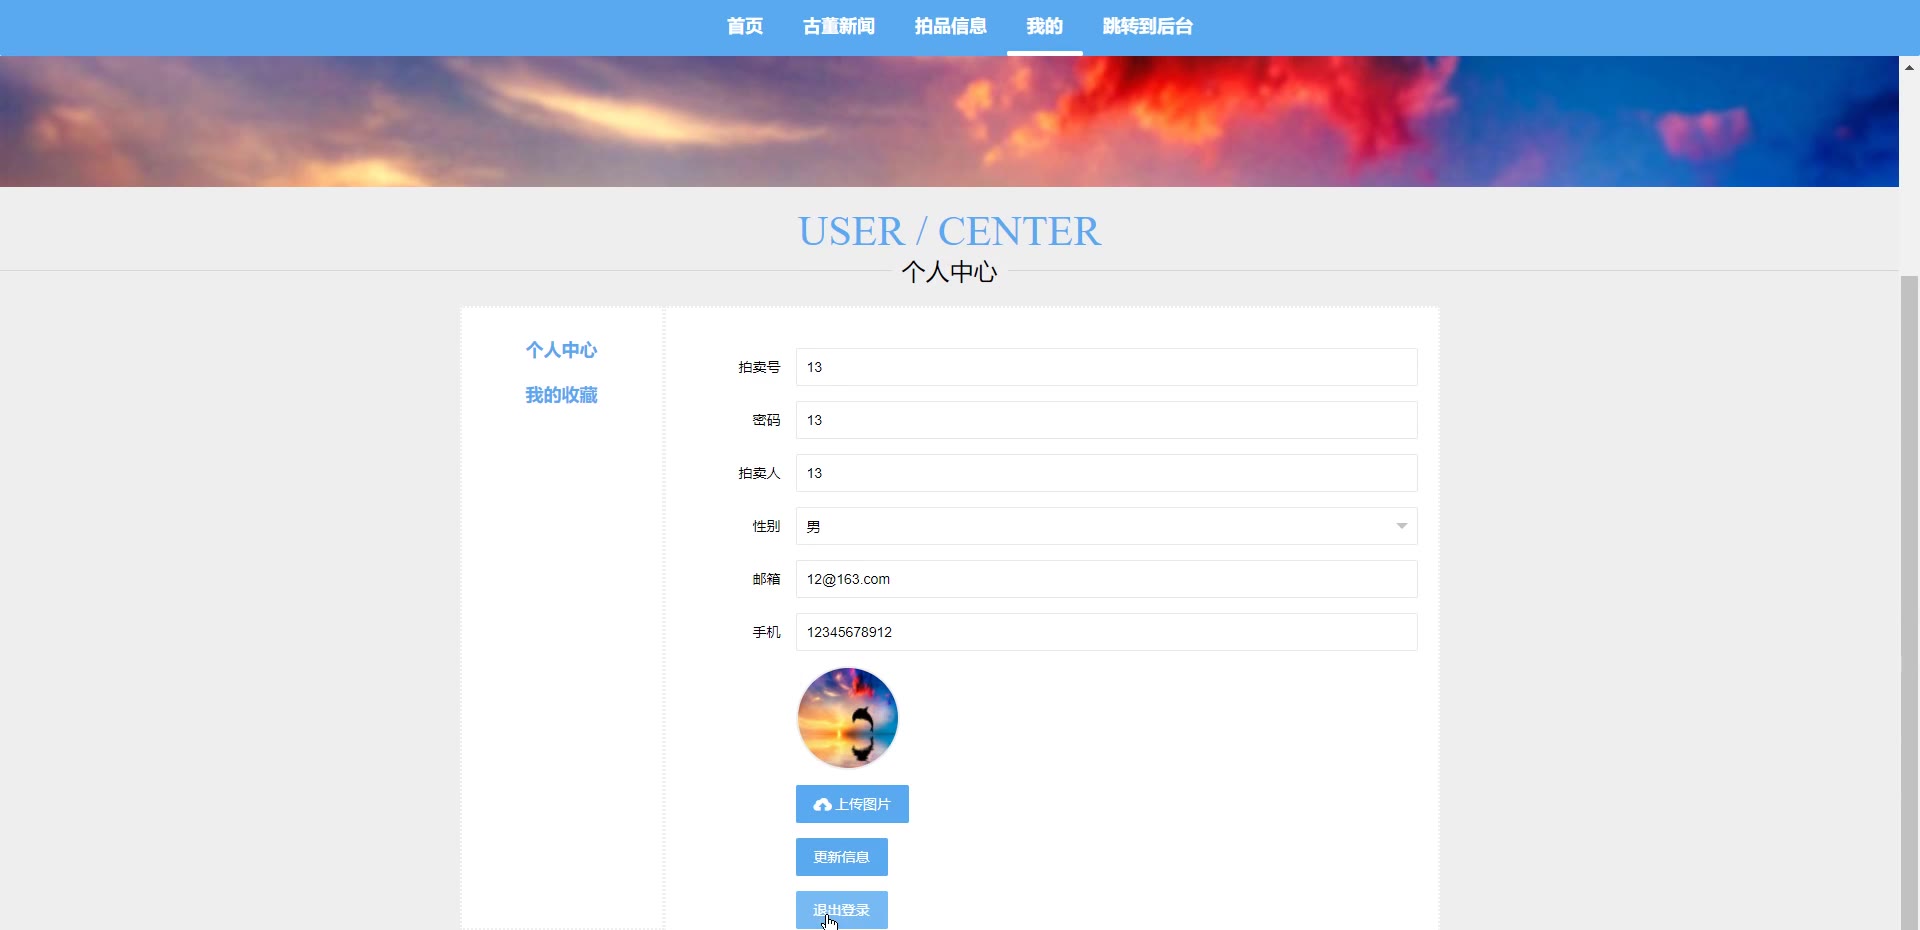The width and height of the screenshot is (1920, 930).
Task: Click the 个人中心 page title text
Action: pos(949,272)
